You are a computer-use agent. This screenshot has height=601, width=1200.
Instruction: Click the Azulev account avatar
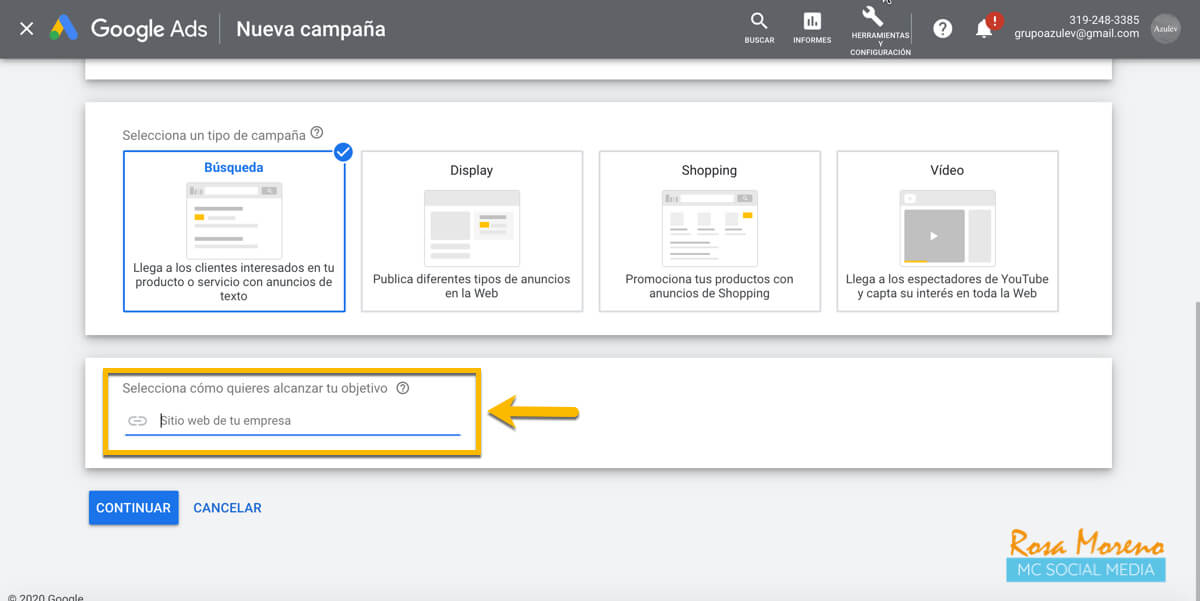coord(1165,28)
